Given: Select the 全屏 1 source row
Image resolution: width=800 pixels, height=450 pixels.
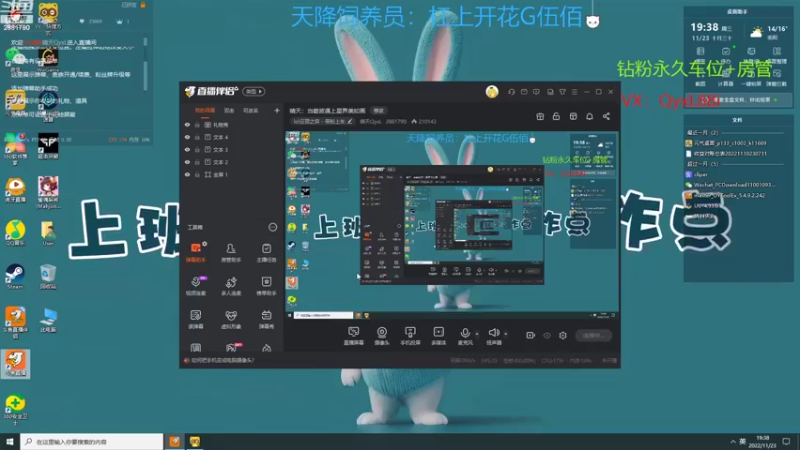Looking at the screenshot, I should tap(232, 174).
